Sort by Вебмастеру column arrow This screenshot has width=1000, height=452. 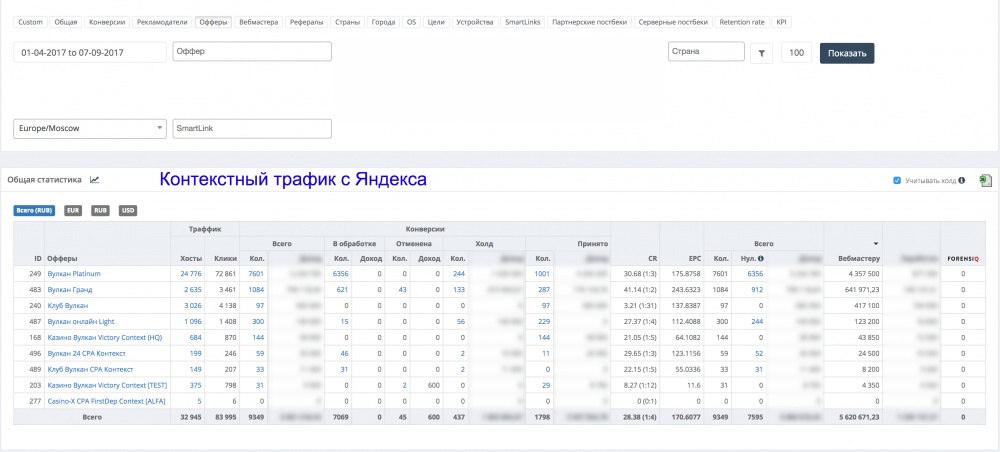(x=876, y=244)
